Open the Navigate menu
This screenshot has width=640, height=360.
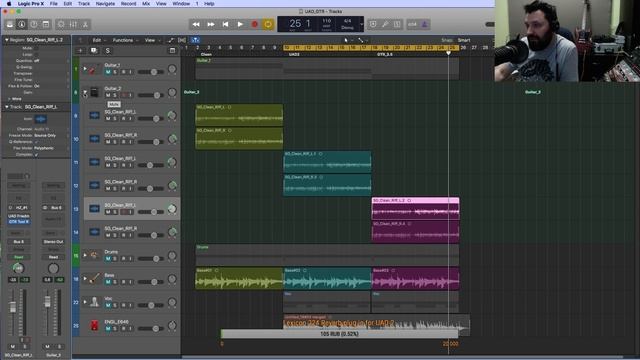click(105, 4)
